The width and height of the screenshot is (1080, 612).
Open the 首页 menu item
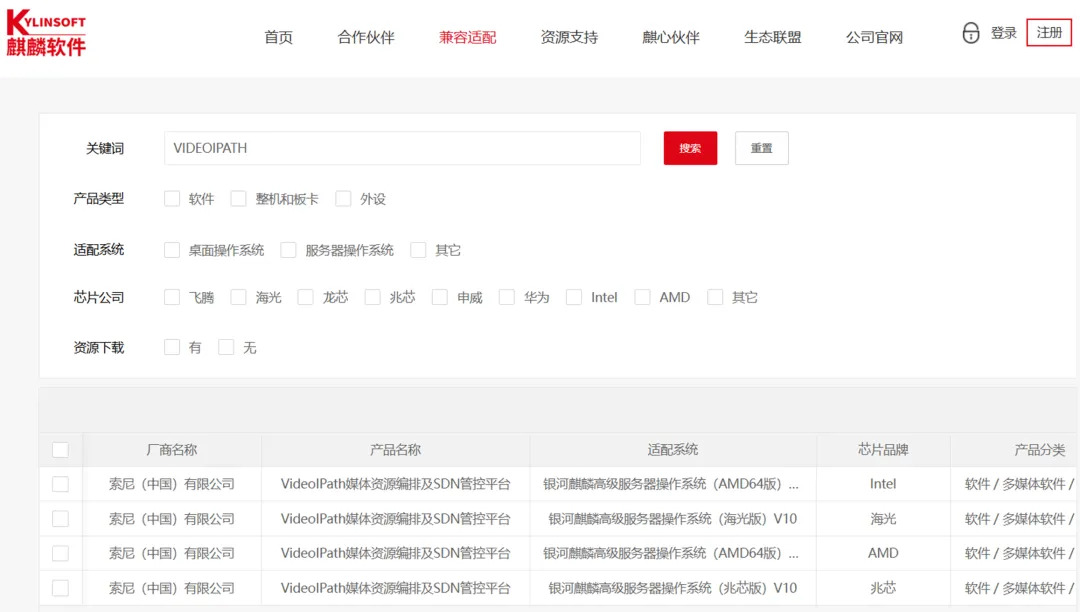pos(278,37)
